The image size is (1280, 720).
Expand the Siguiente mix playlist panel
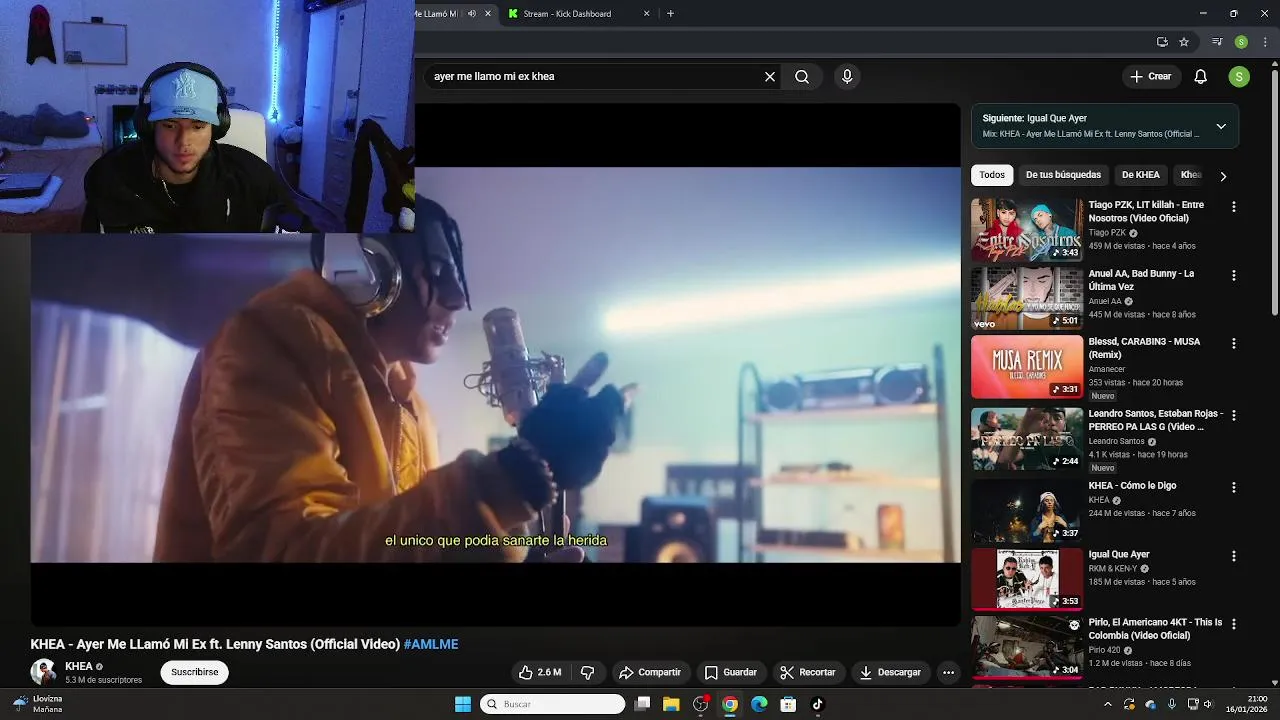[1221, 126]
